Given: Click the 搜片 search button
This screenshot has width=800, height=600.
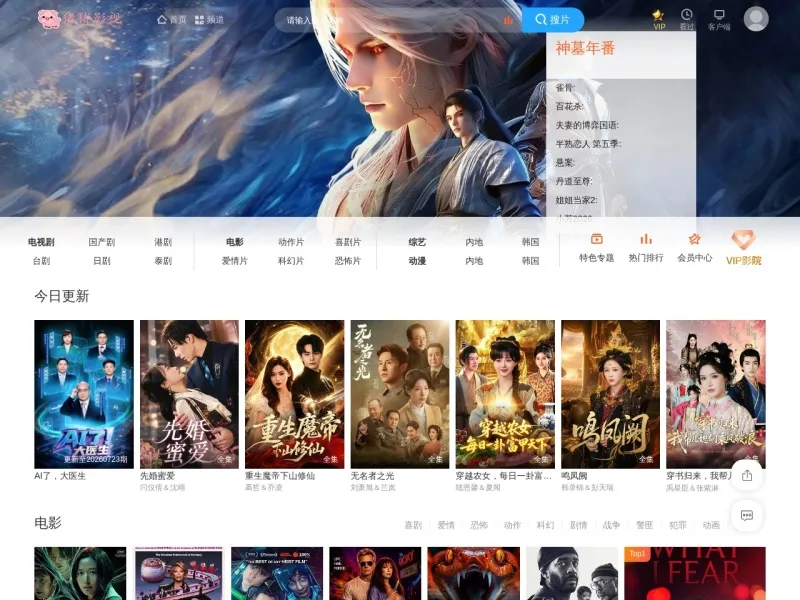Looking at the screenshot, I should point(553,20).
